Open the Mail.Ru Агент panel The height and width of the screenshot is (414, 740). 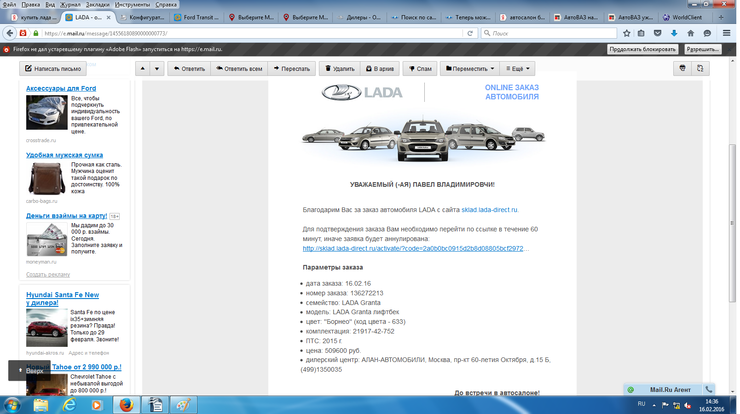click(664, 389)
